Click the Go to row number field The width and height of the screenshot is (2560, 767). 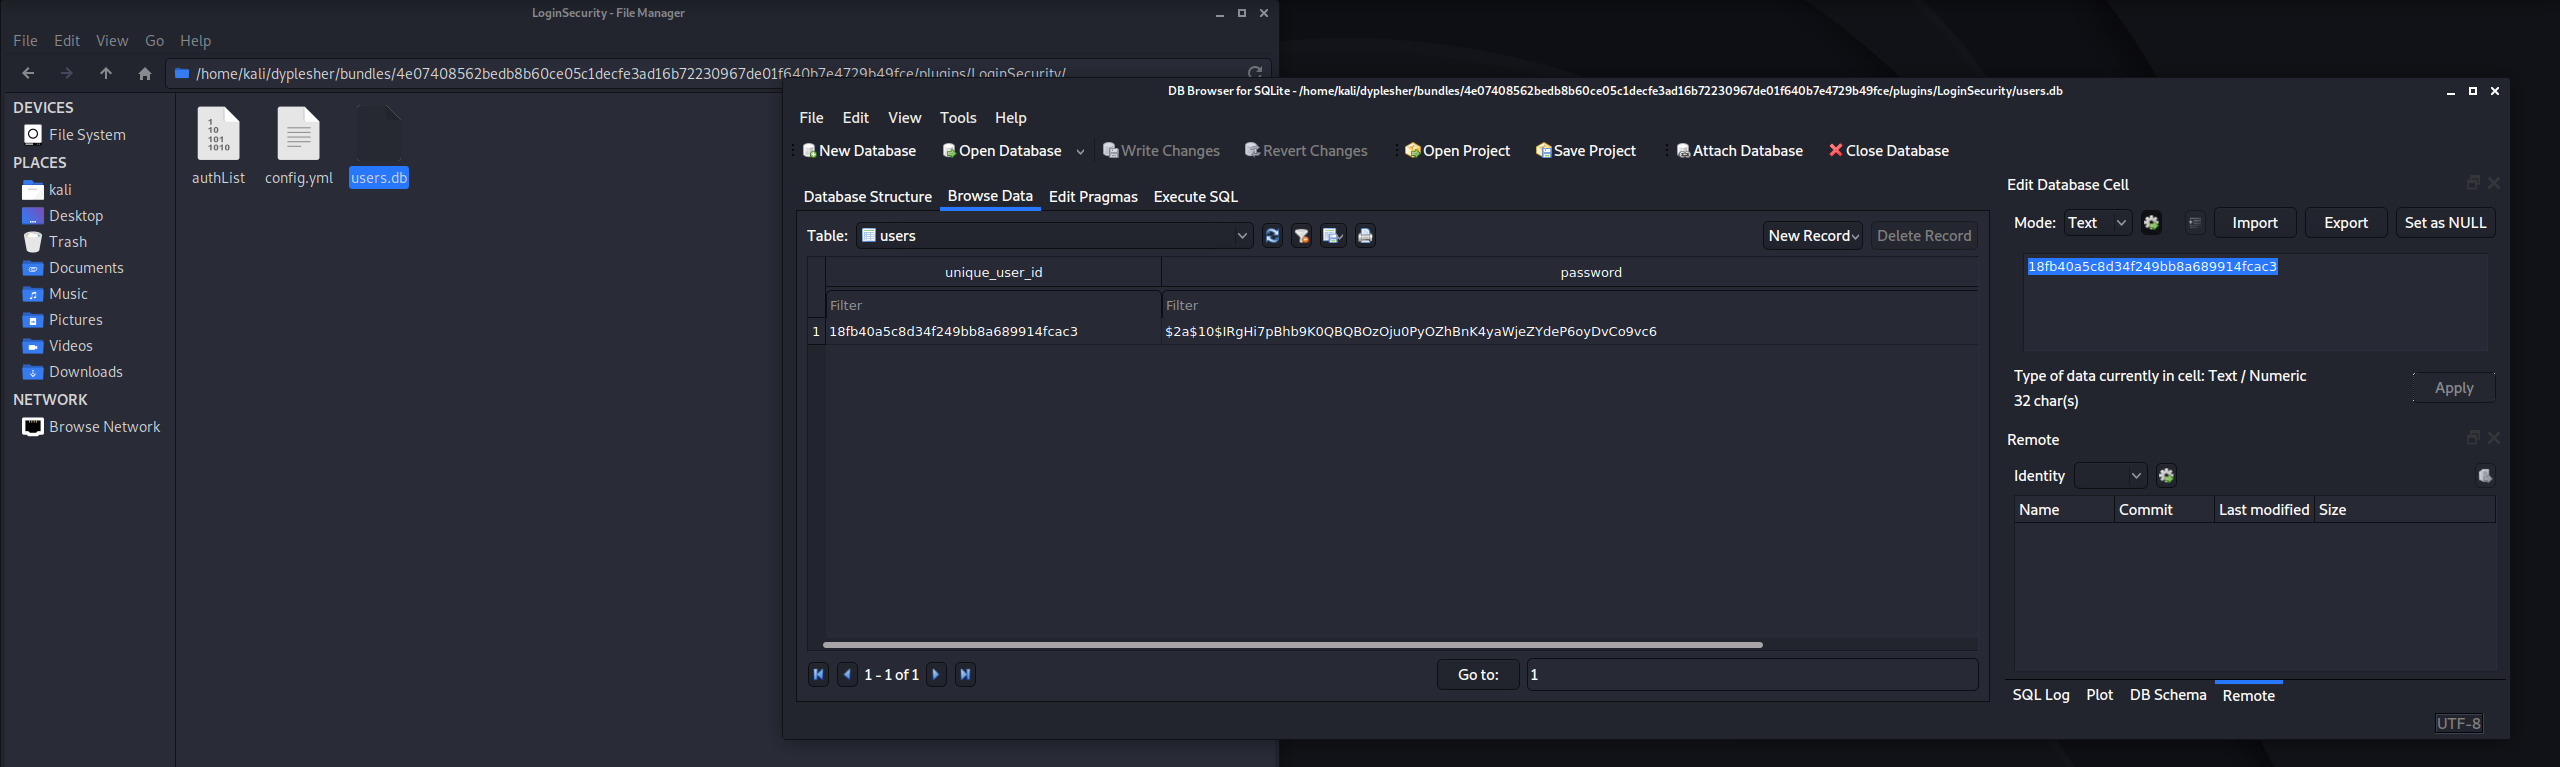[x=1752, y=675]
